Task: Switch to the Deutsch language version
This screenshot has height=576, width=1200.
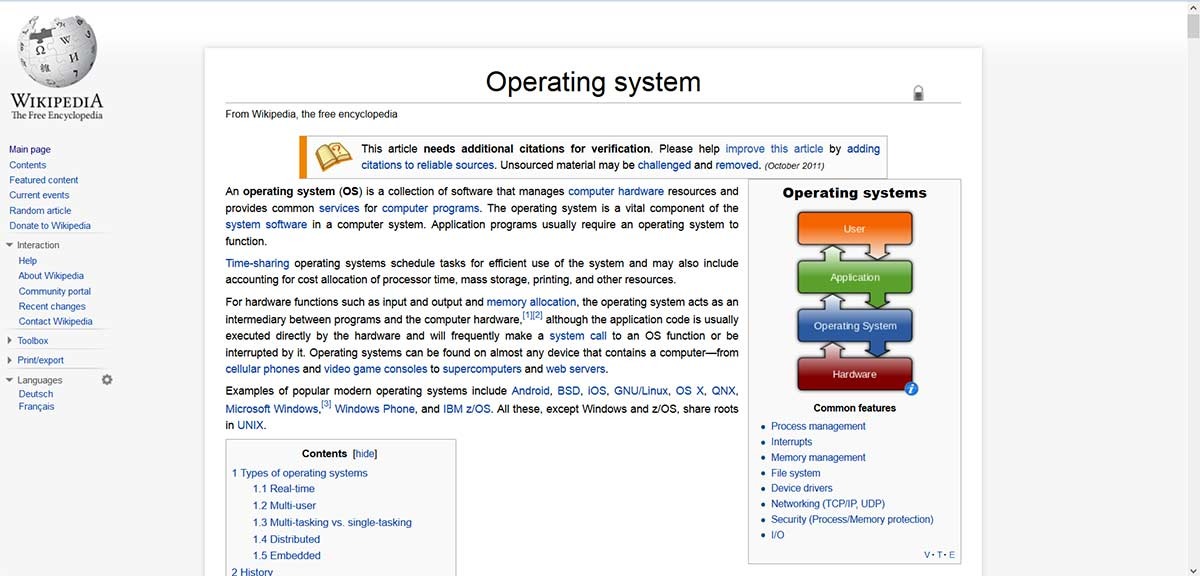Action: click(36, 394)
